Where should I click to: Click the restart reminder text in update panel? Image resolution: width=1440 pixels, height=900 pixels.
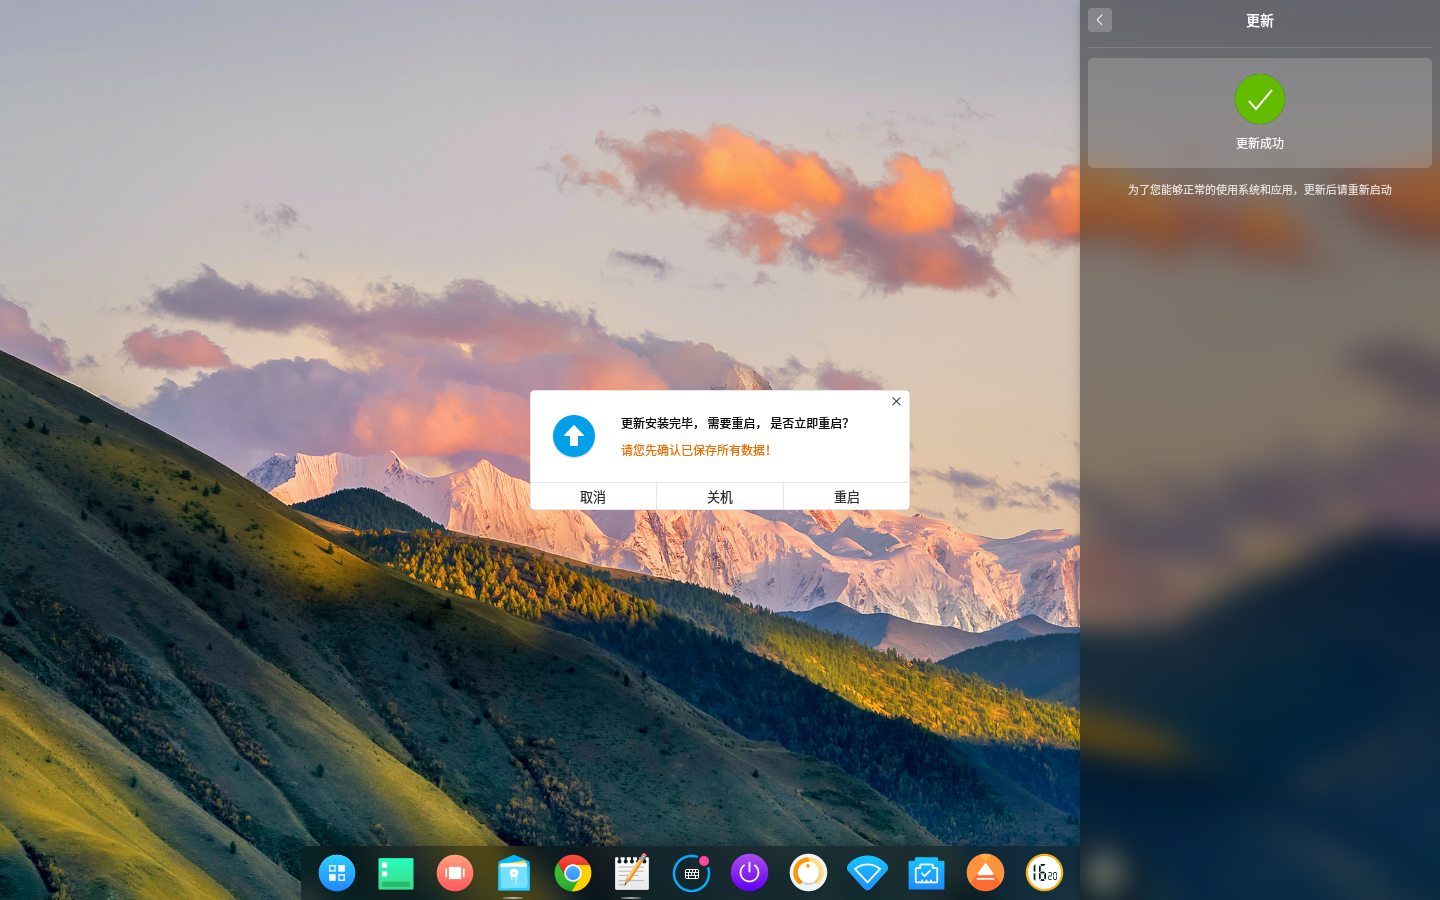tap(1260, 190)
